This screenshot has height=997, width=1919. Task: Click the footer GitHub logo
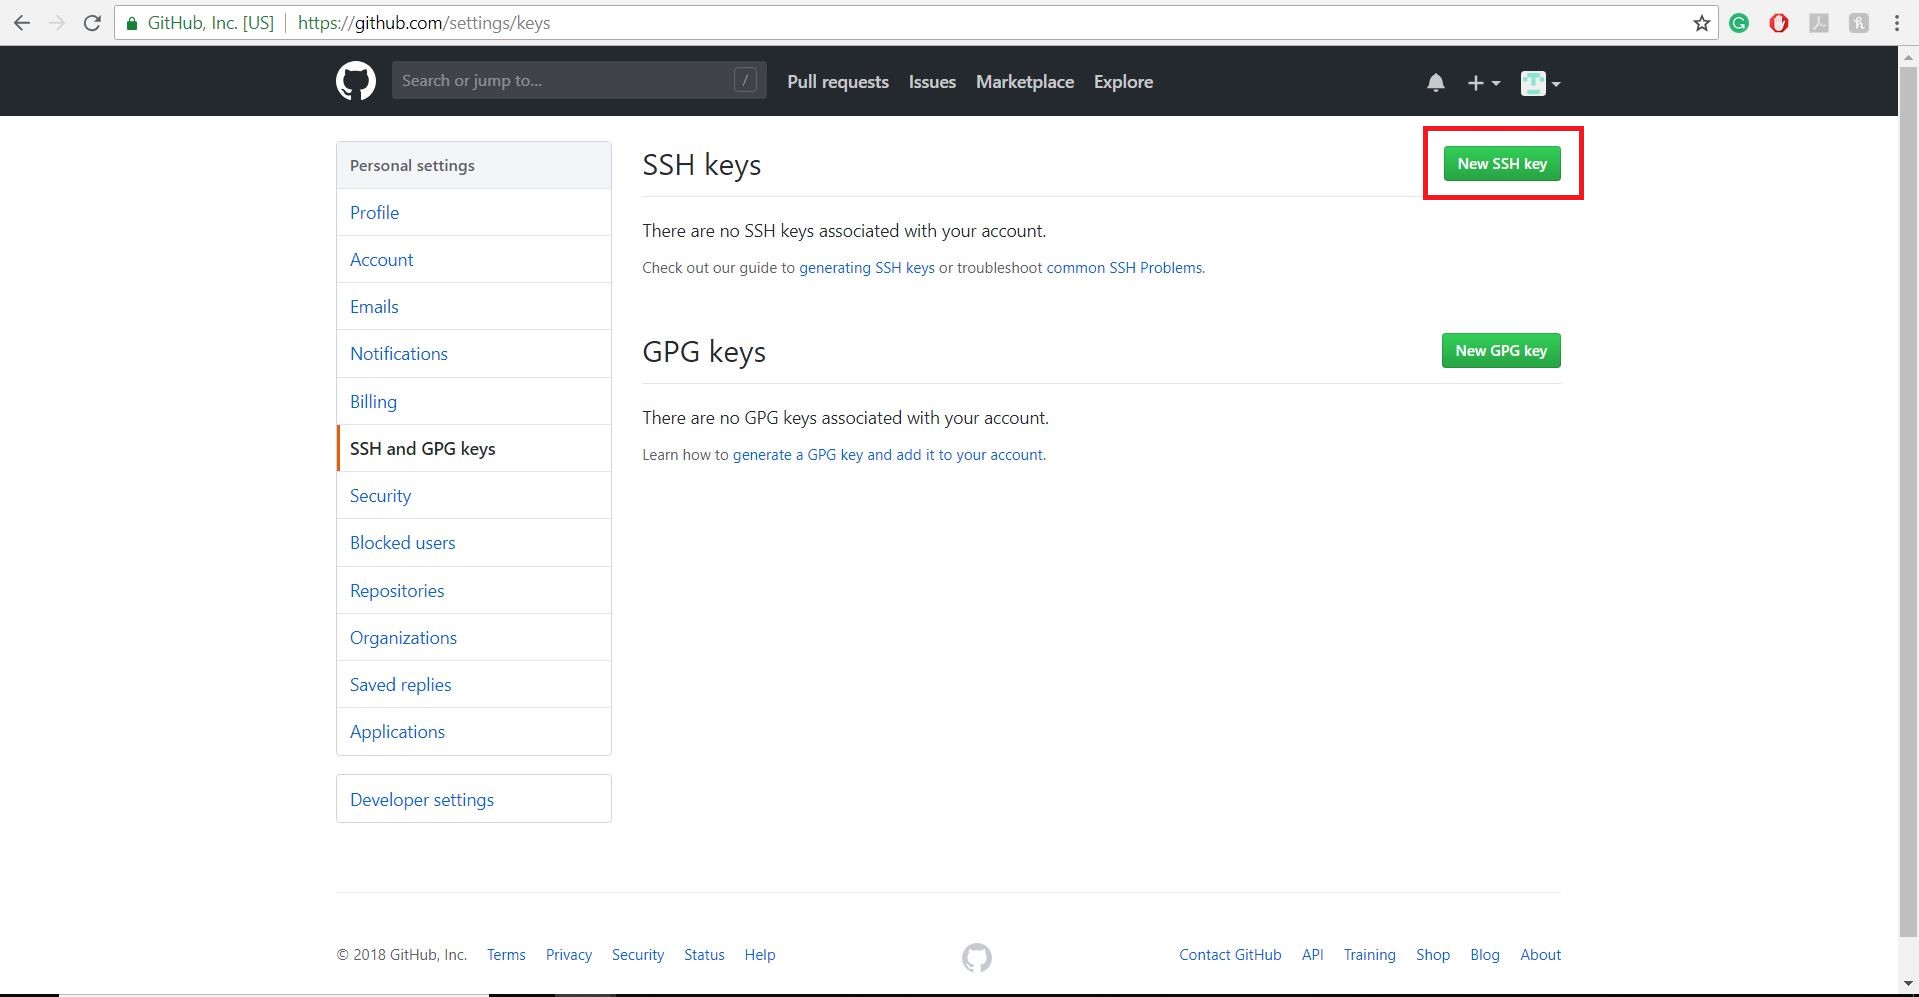point(977,957)
